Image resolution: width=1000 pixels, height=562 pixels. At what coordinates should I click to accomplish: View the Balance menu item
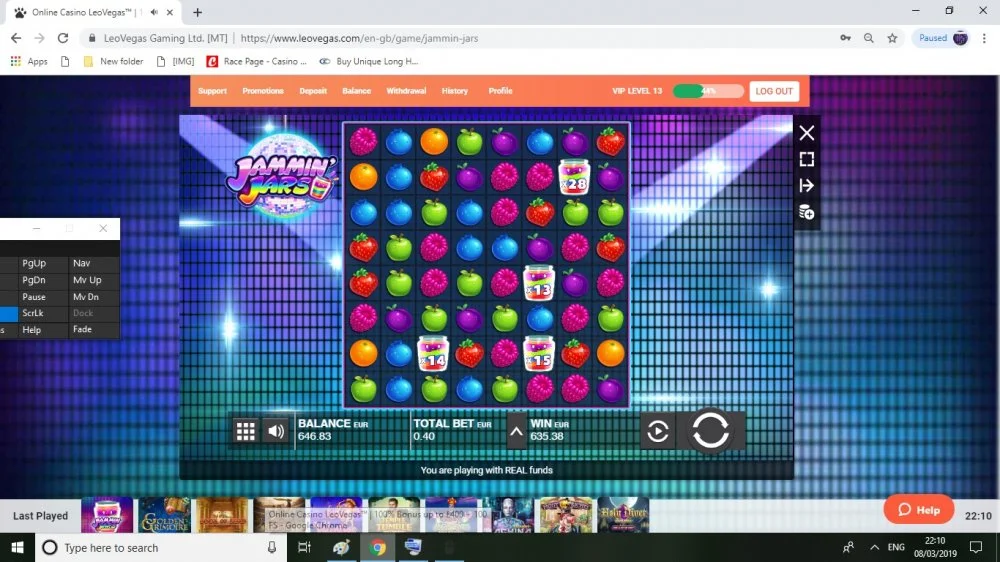[x=357, y=91]
